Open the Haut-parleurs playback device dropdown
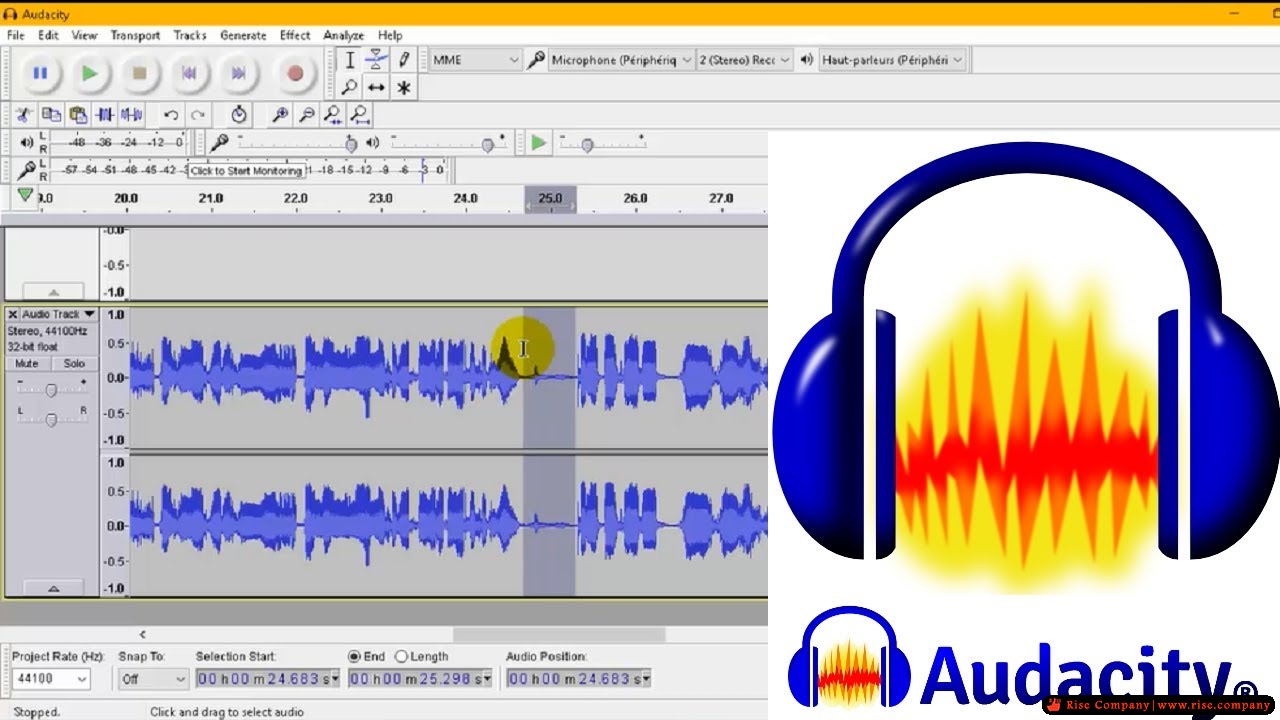 pyautogui.click(x=892, y=60)
